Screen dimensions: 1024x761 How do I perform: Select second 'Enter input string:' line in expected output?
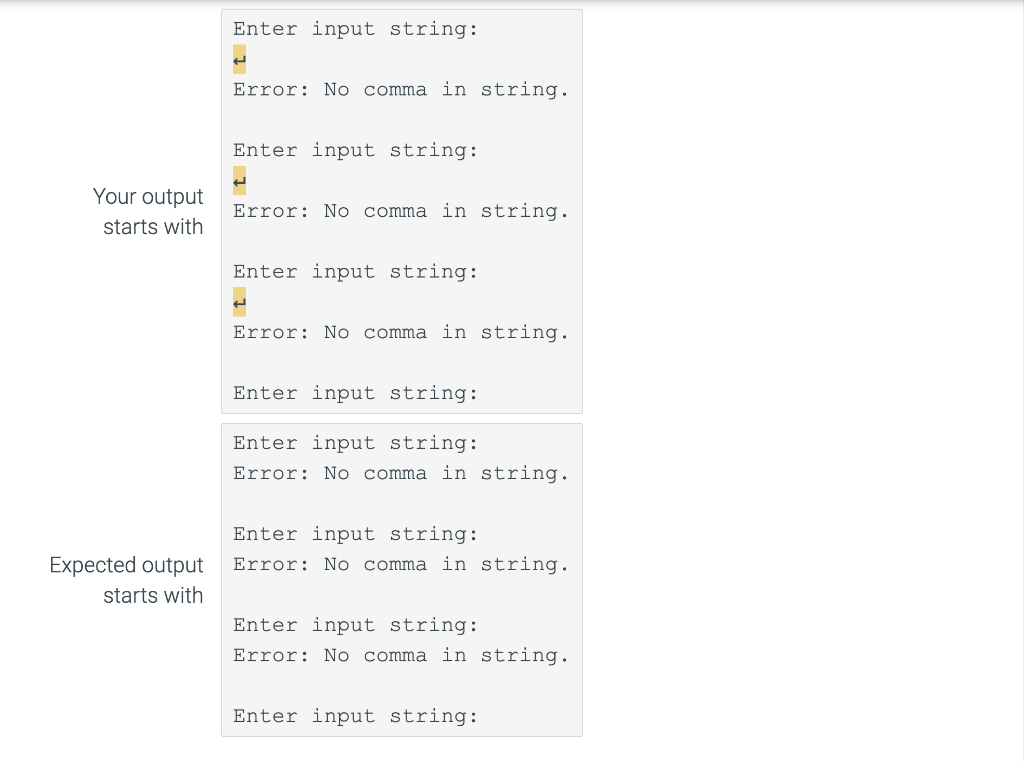coord(355,534)
